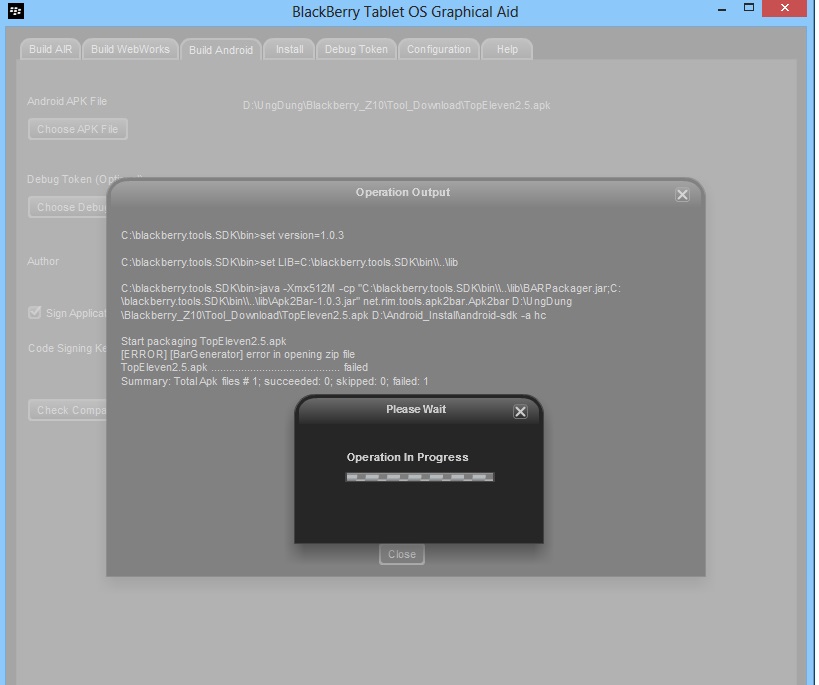The image size is (819, 685).
Task: Open the Build WebWorks tab
Action: coord(130,49)
